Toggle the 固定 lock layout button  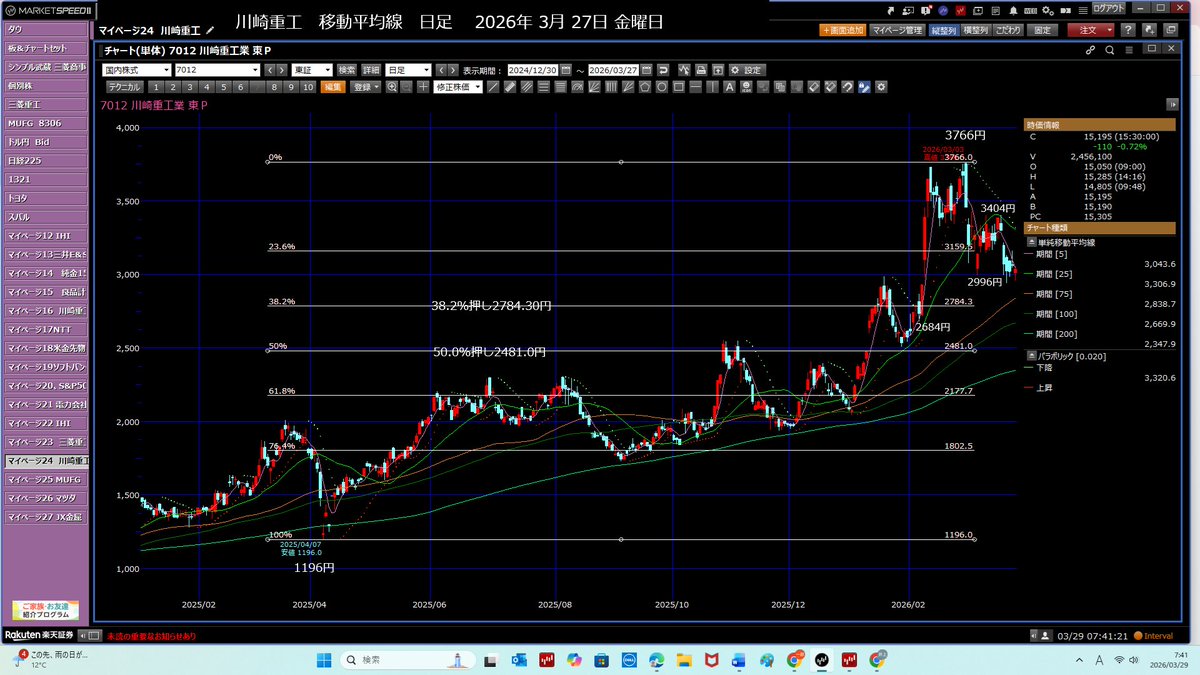(1042, 30)
